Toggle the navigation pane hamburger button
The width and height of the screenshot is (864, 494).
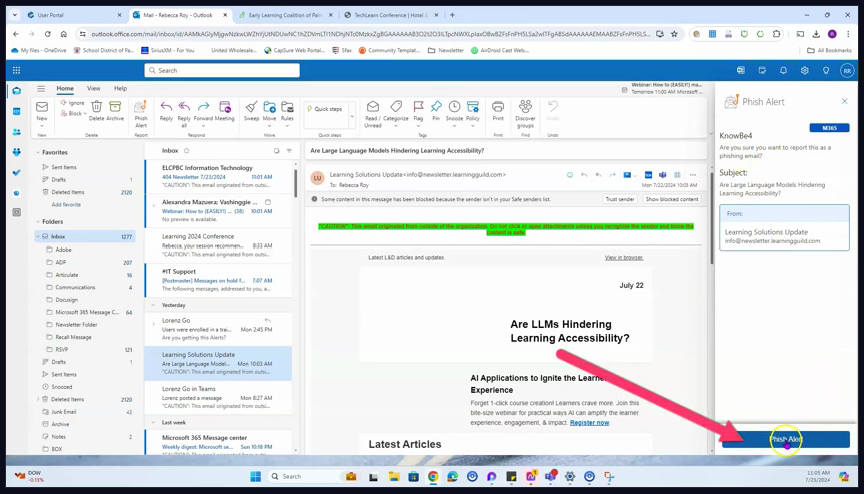(41, 88)
